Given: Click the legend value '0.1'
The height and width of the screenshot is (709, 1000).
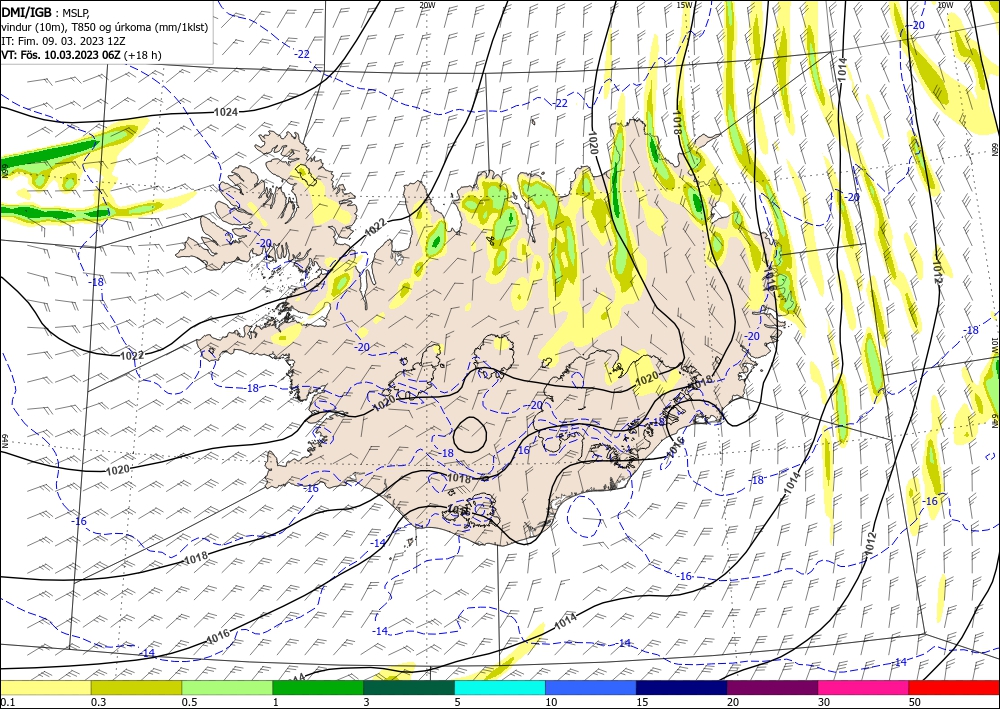Looking at the screenshot, I should pos(6,702).
